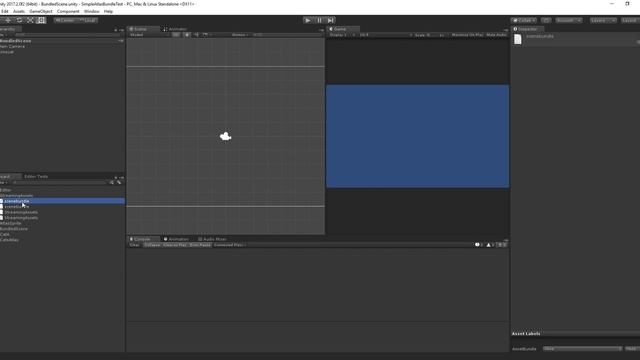Toggle Maximize On Play
The height and width of the screenshot is (360, 640).
(x=467, y=35)
